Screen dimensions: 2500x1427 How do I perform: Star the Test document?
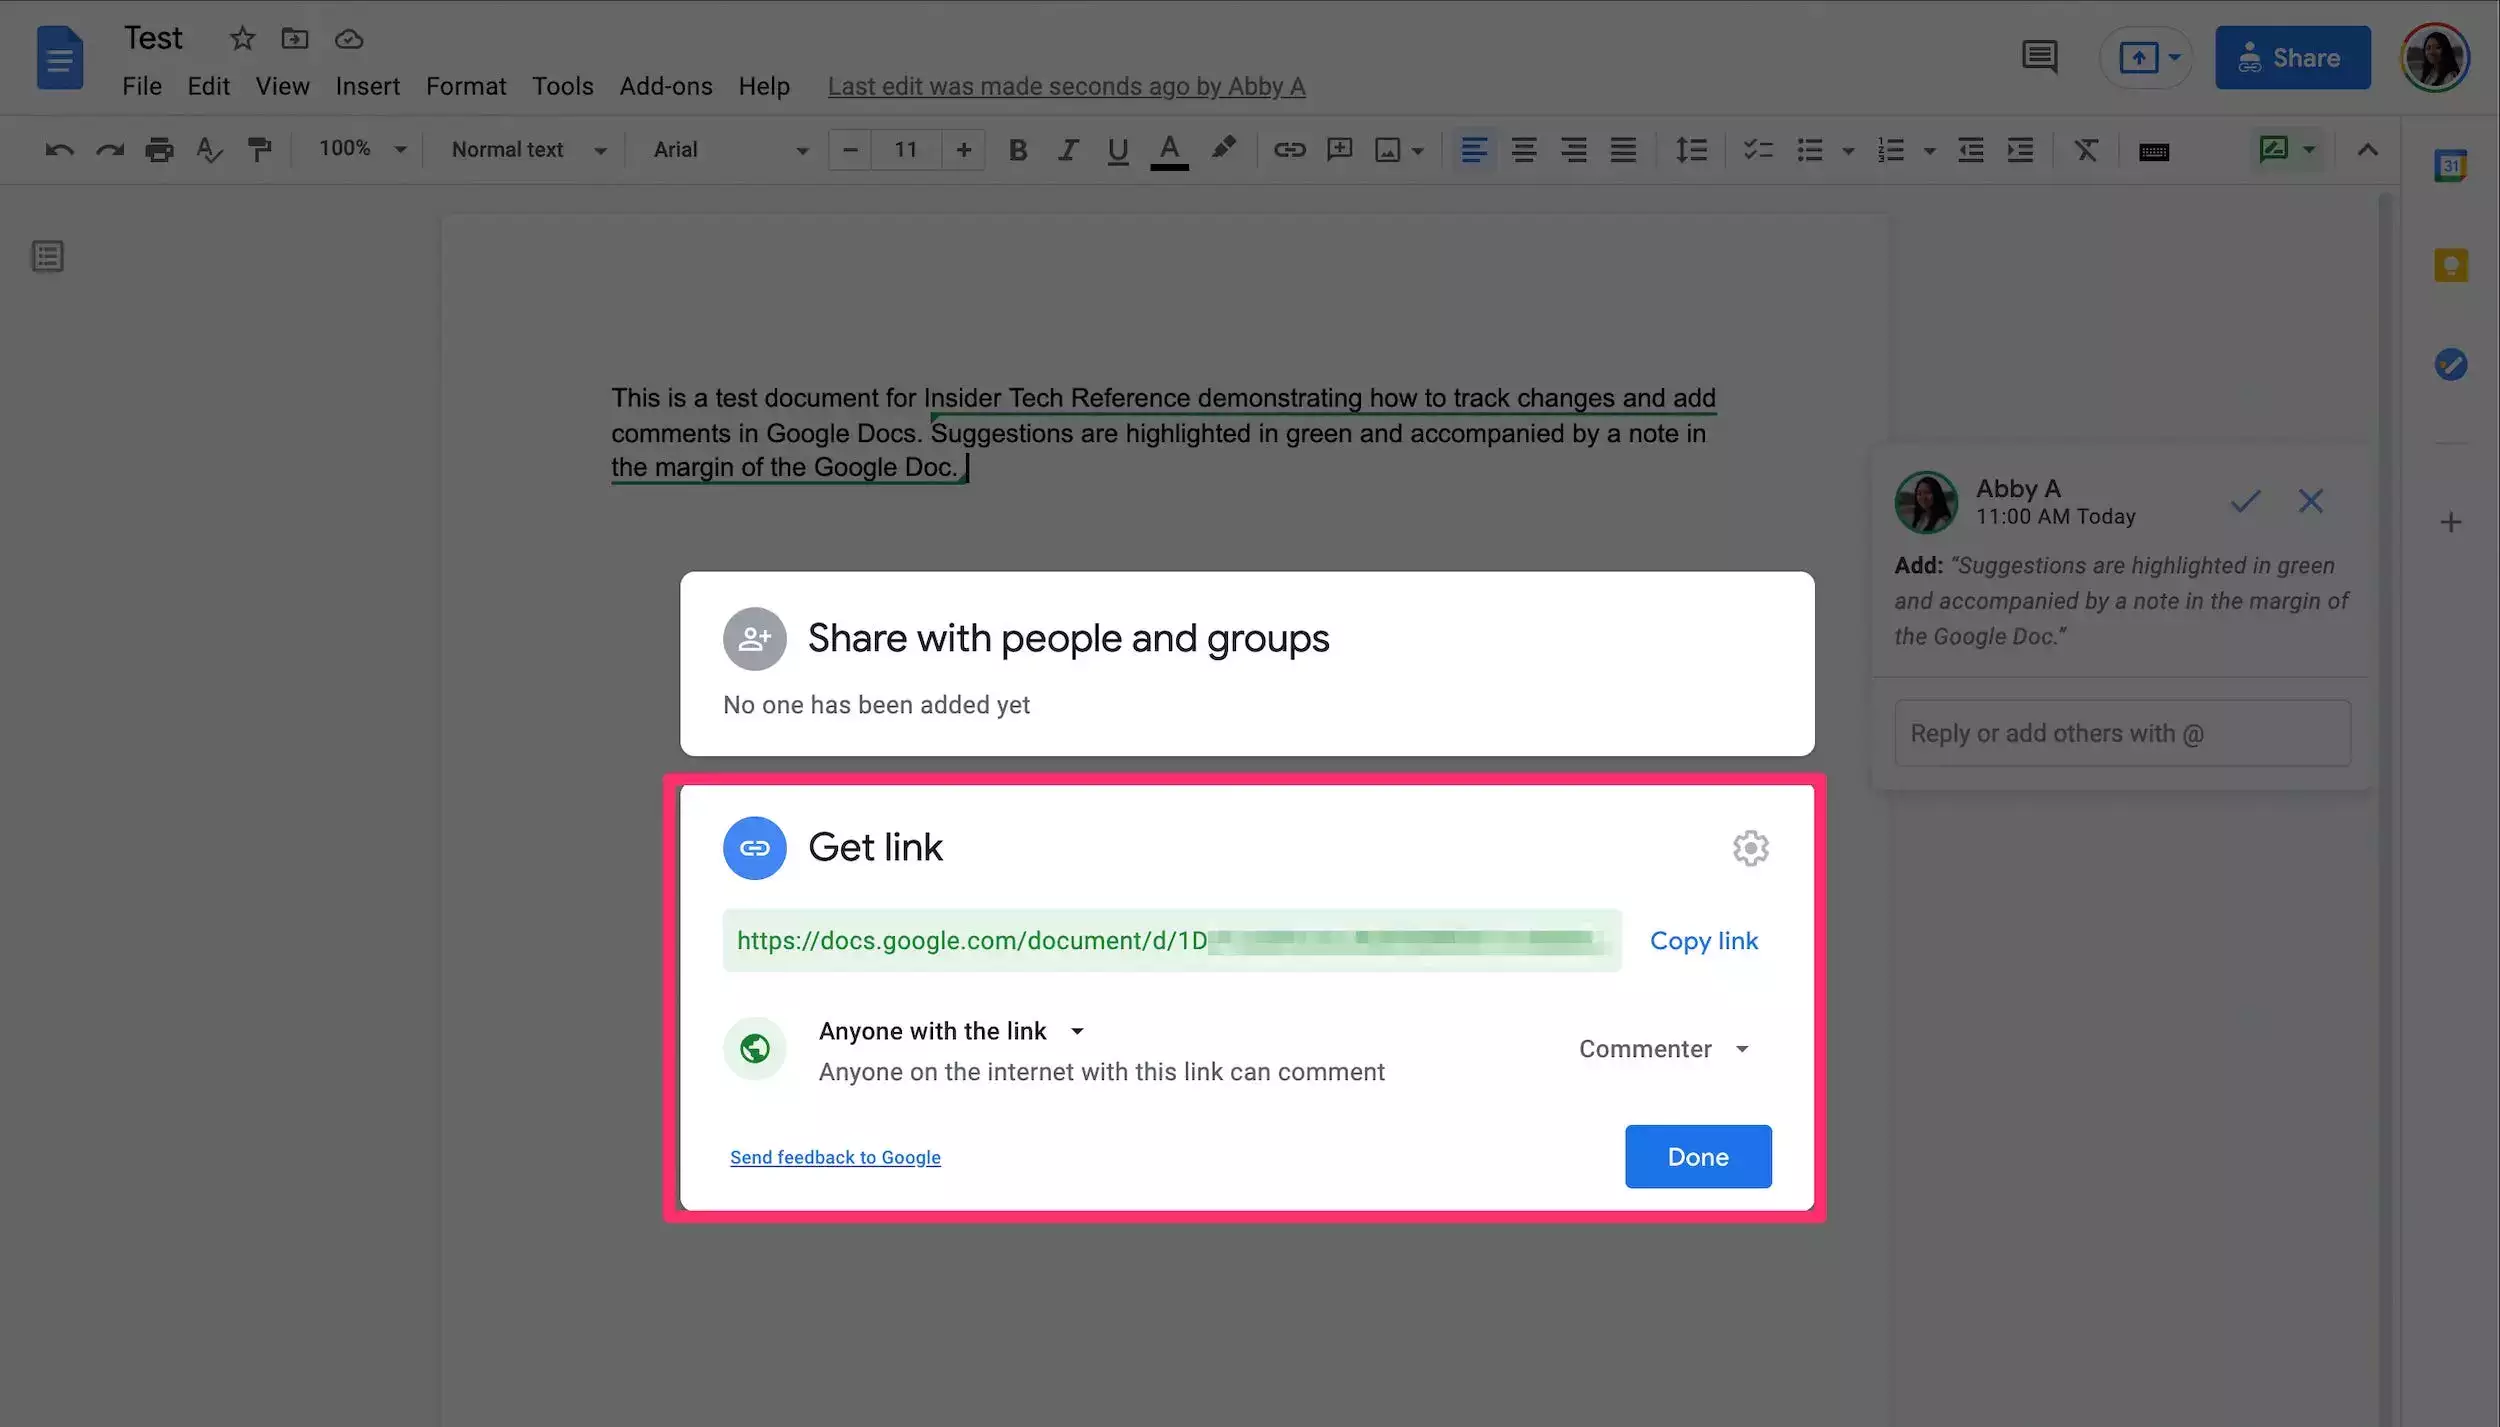pos(242,39)
